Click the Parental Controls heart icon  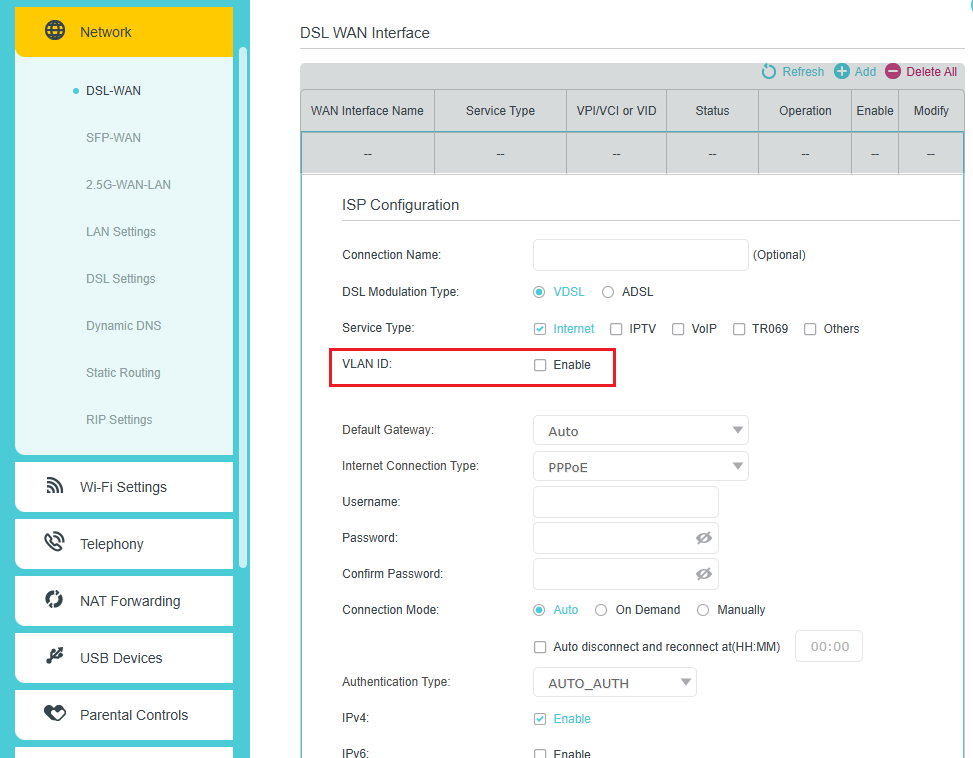tap(57, 715)
